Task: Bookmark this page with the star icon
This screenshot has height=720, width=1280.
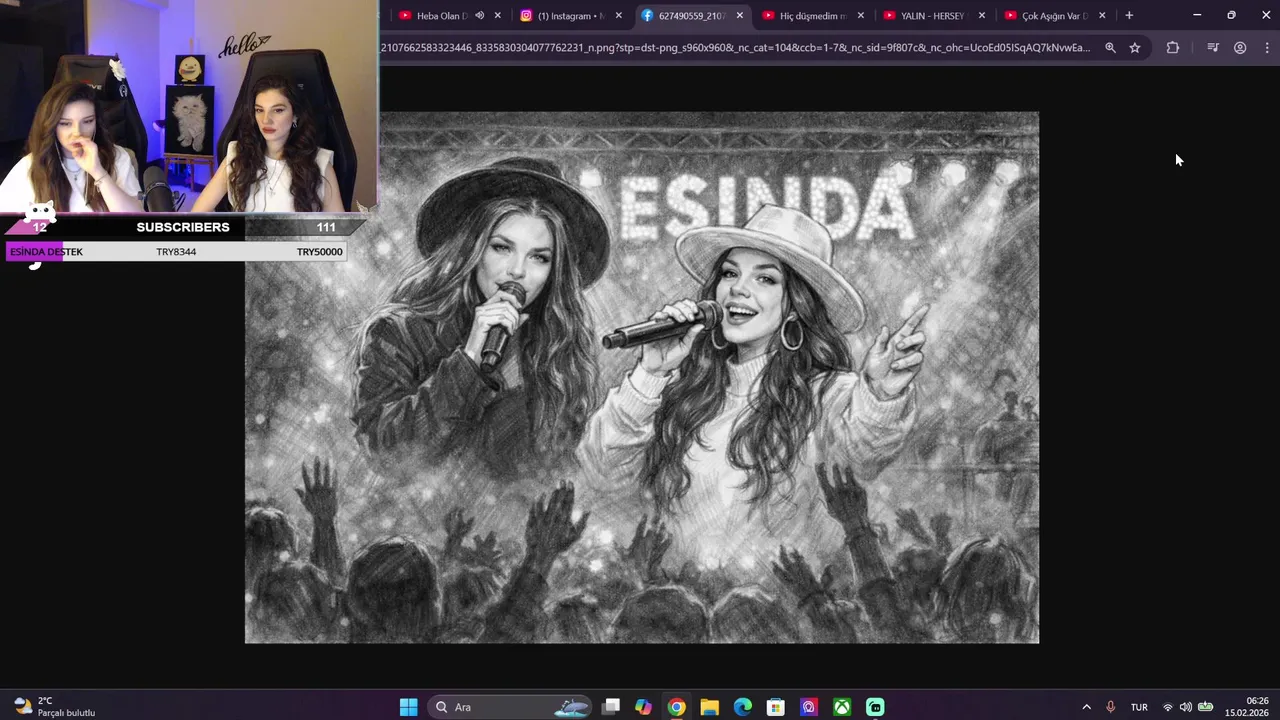Action: point(1135,48)
